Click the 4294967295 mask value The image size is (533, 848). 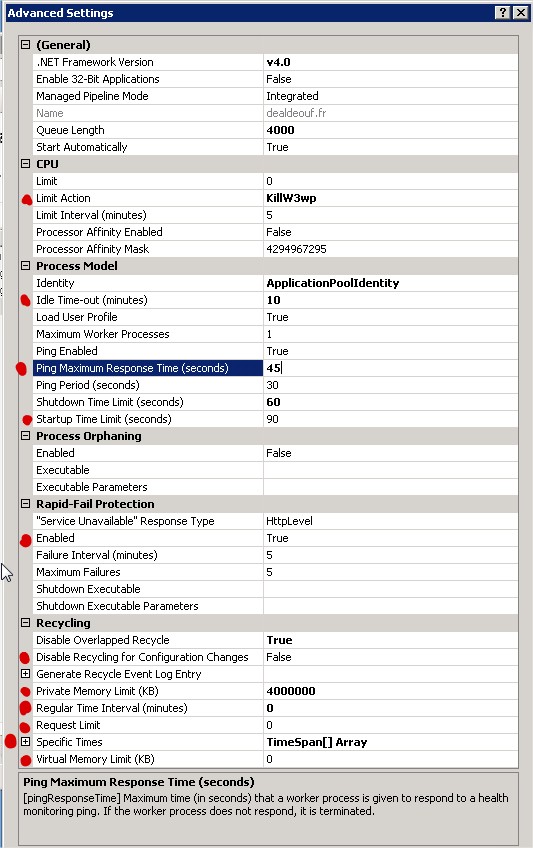tap(390, 249)
